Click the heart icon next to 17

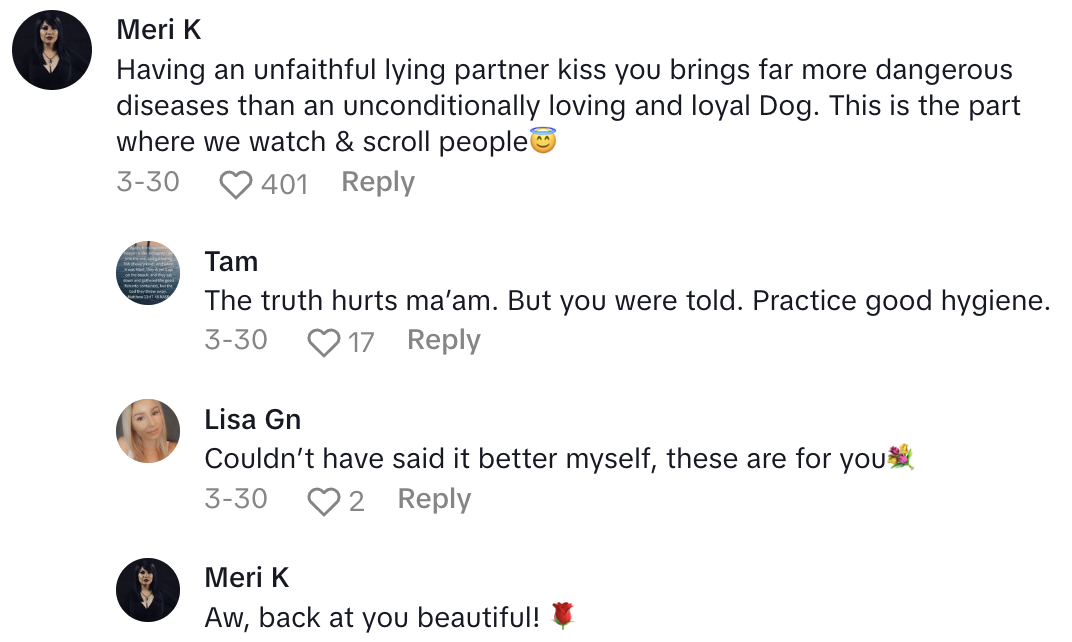(x=322, y=341)
